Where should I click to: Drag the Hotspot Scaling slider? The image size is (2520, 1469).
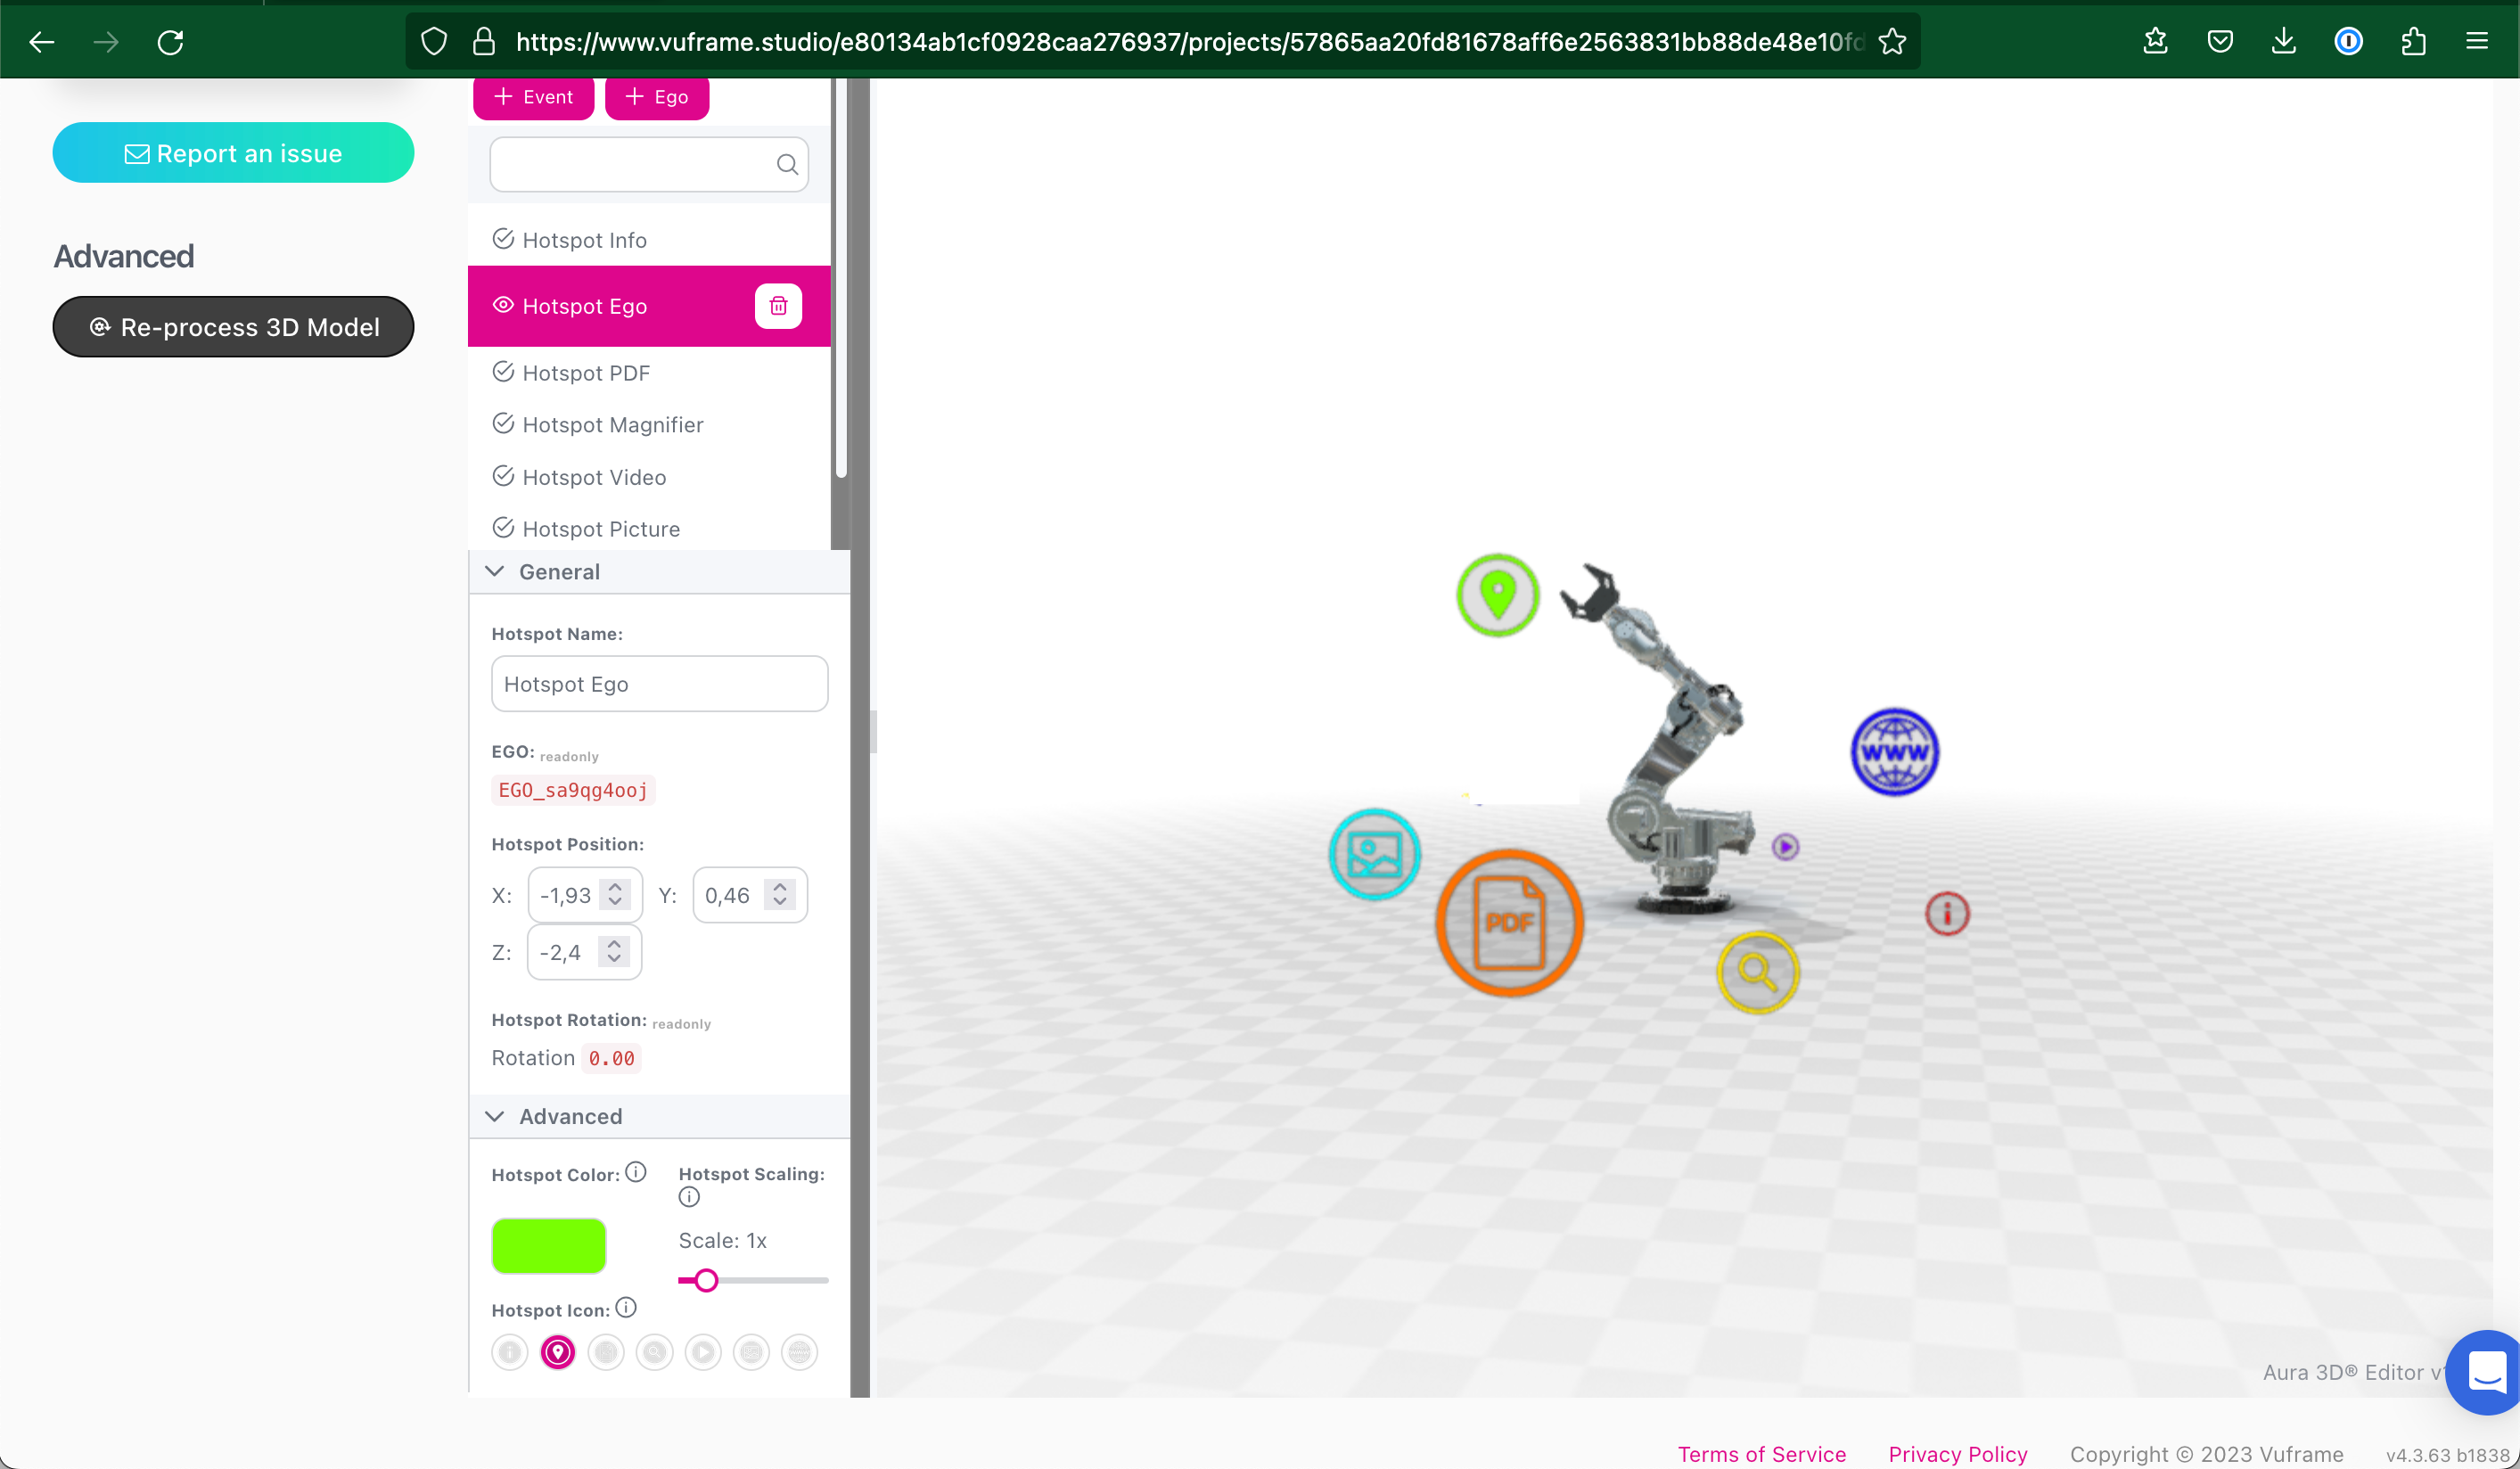(707, 1280)
